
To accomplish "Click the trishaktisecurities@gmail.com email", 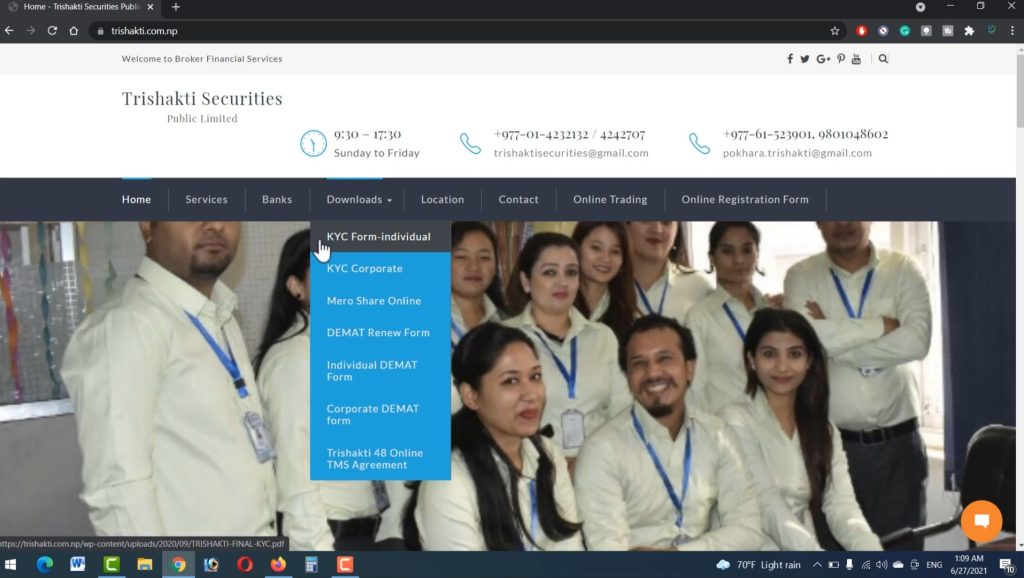I will pos(571,153).
